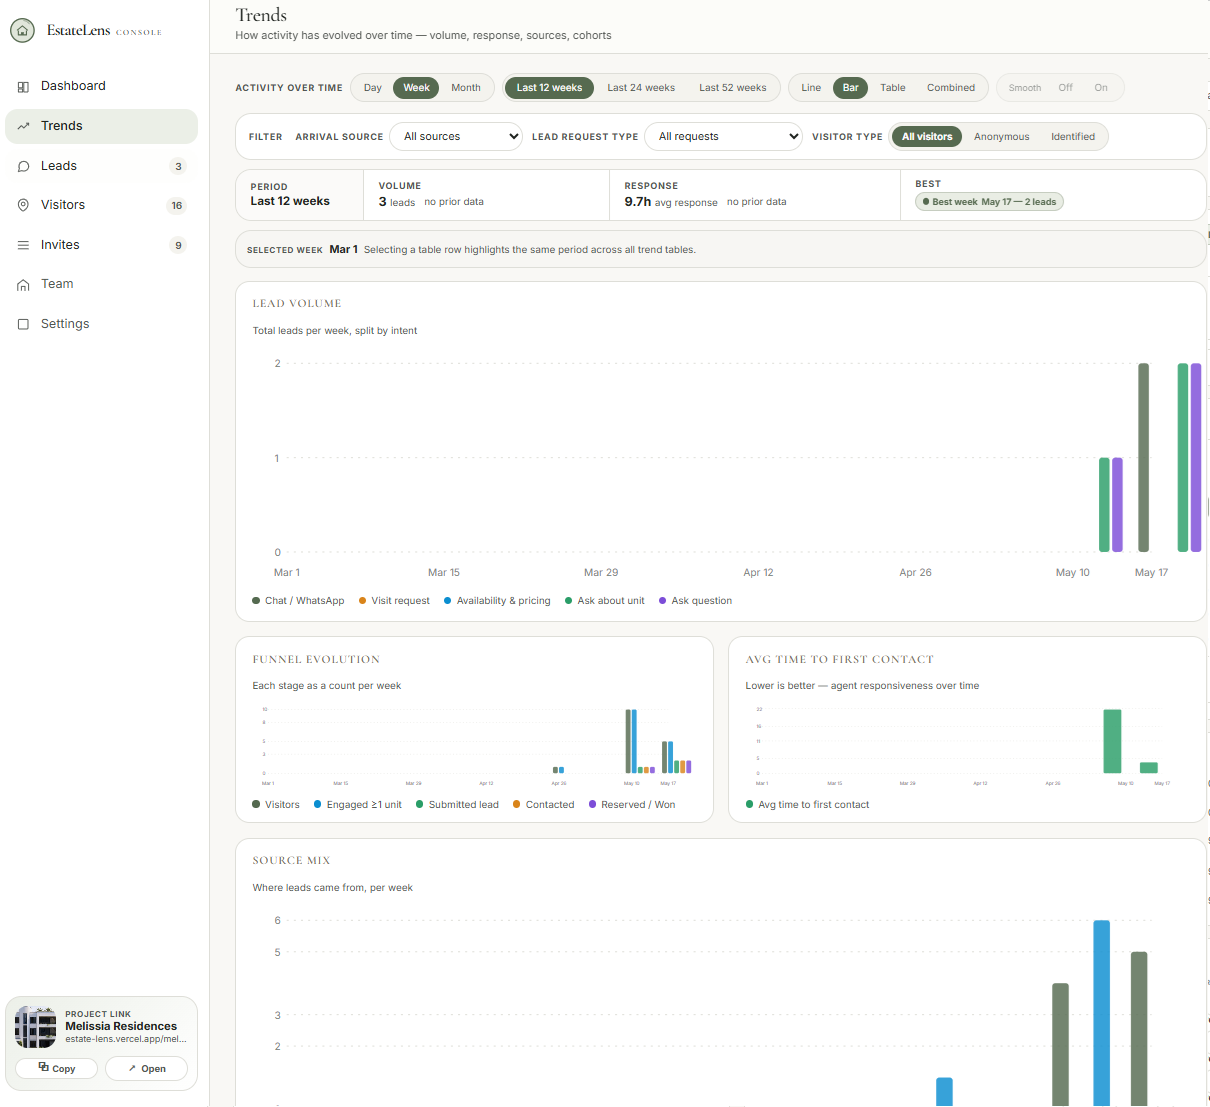
Task: Click the Trends line-chart sidebar icon
Action: (23, 126)
